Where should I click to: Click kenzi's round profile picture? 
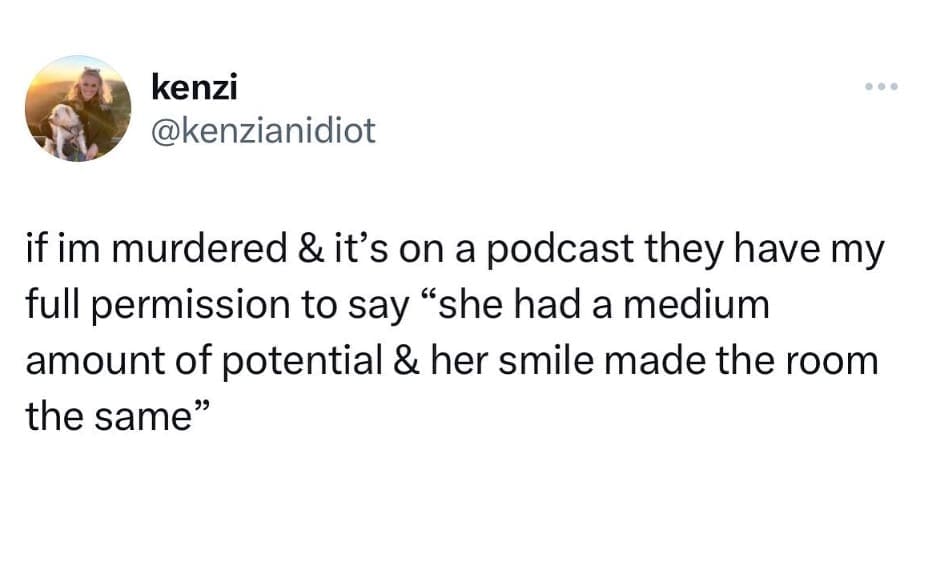pyautogui.click(x=78, y=108)
